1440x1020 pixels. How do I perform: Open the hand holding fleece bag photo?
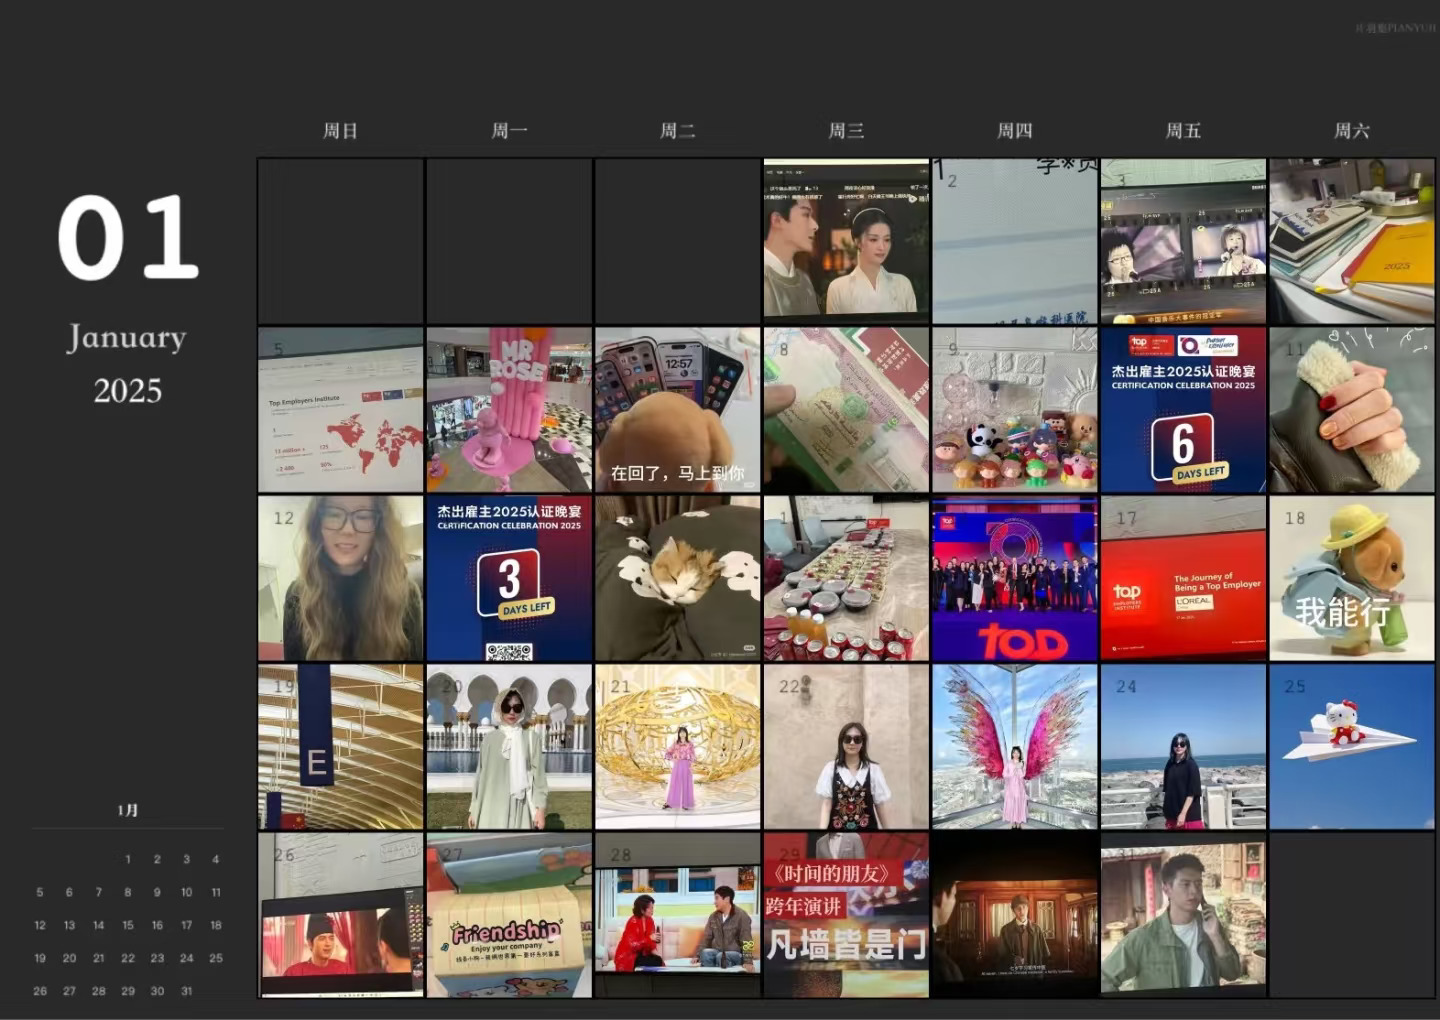(1351, 409)
